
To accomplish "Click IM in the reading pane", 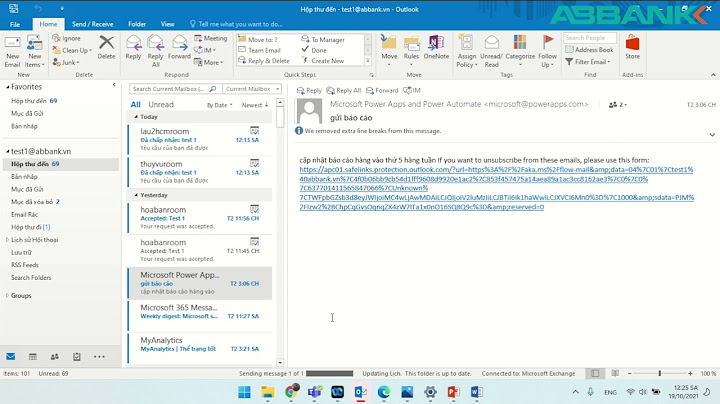I will point(412,90).
